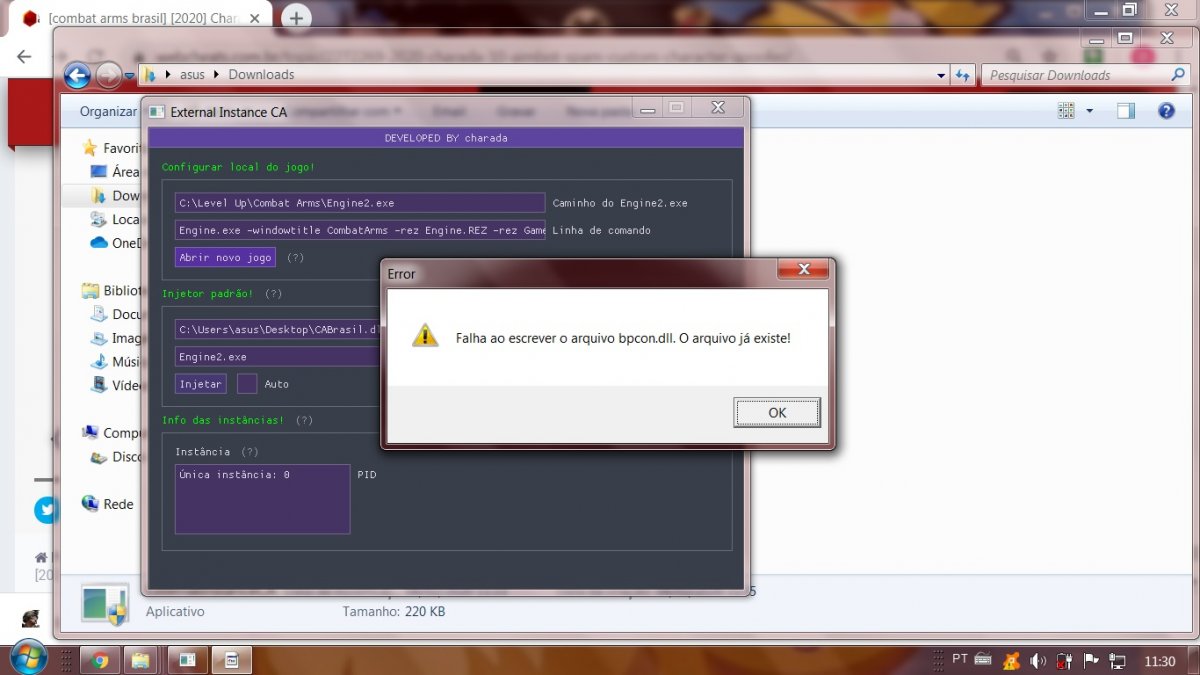Open the volume control in the system tray

1039,661
